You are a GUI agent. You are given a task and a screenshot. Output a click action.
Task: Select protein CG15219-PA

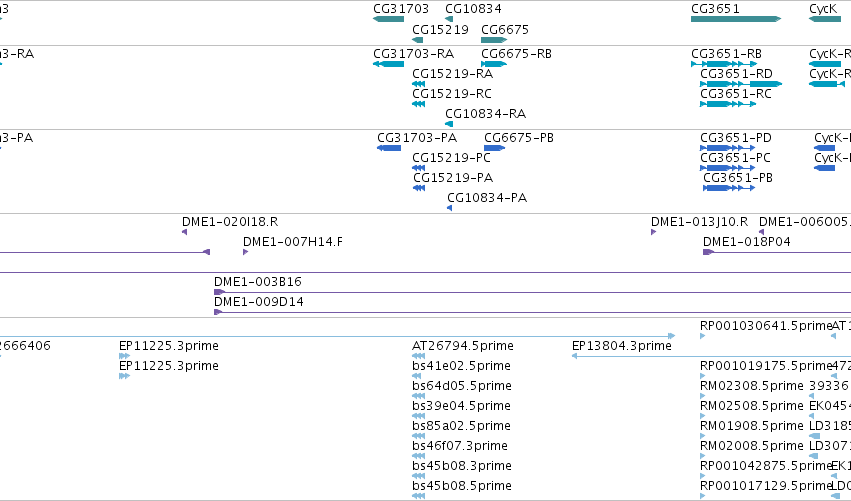[x=419, y=188]
